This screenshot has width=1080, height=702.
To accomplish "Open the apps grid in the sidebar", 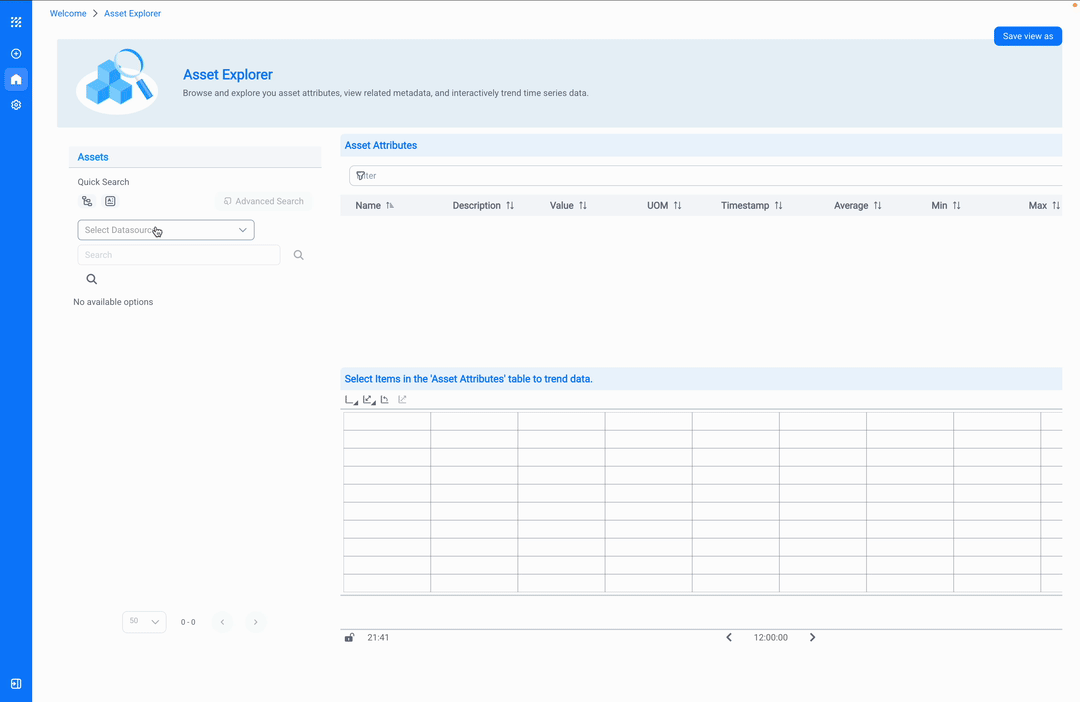I will (x=15, y=21).
